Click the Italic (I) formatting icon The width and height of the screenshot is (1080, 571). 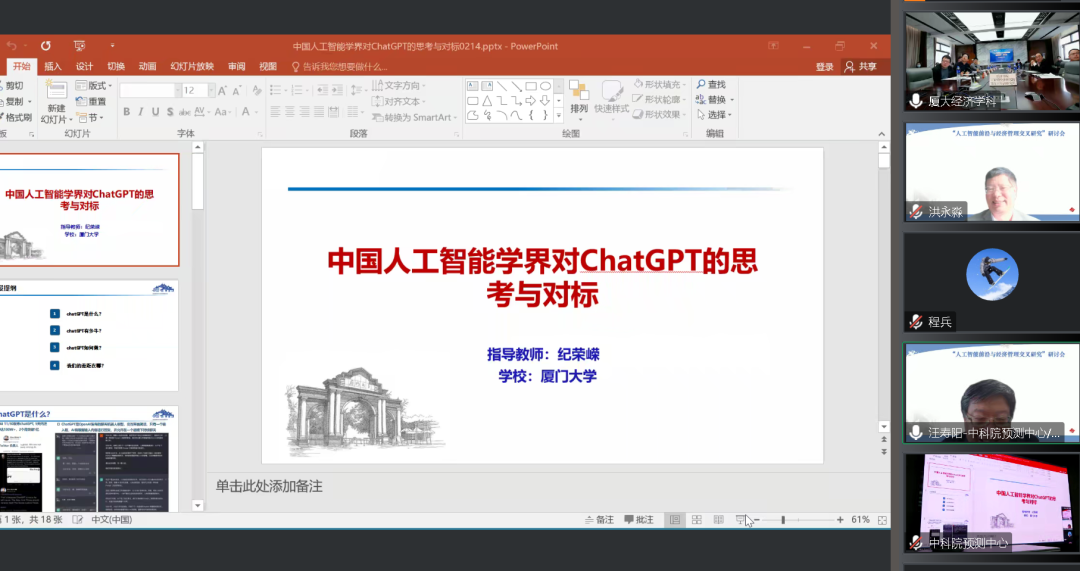click(x=141, y=112)
